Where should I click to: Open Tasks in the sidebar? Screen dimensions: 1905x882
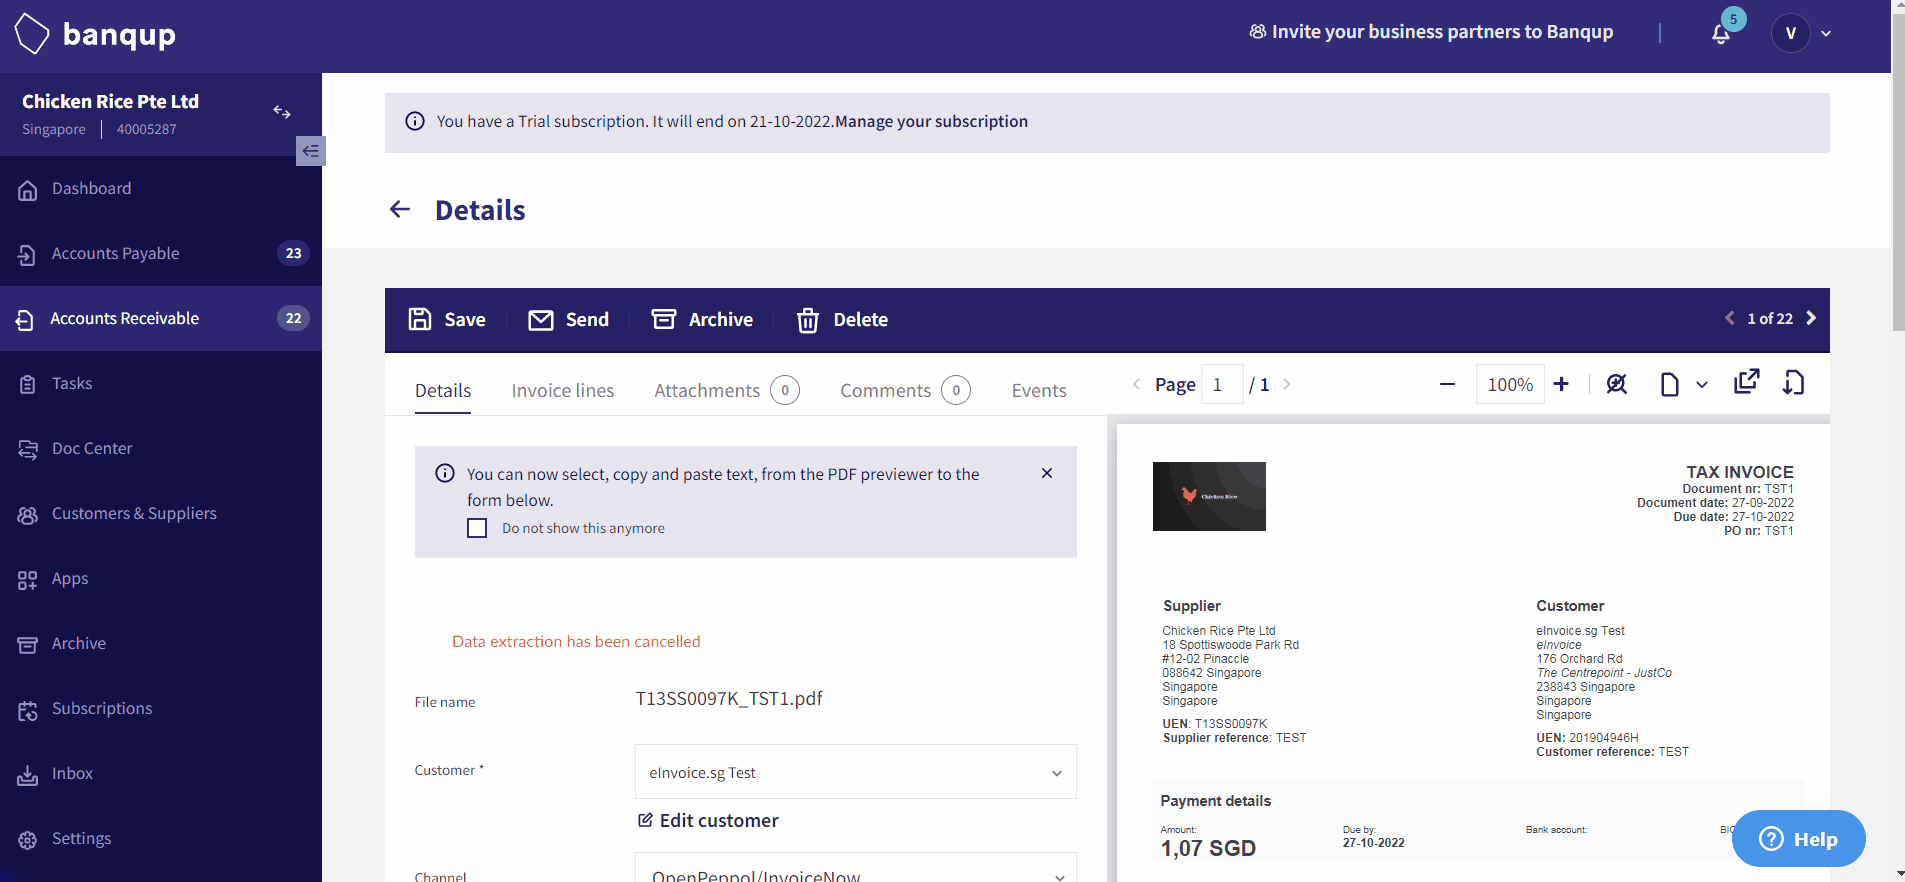tap(161, 384)
